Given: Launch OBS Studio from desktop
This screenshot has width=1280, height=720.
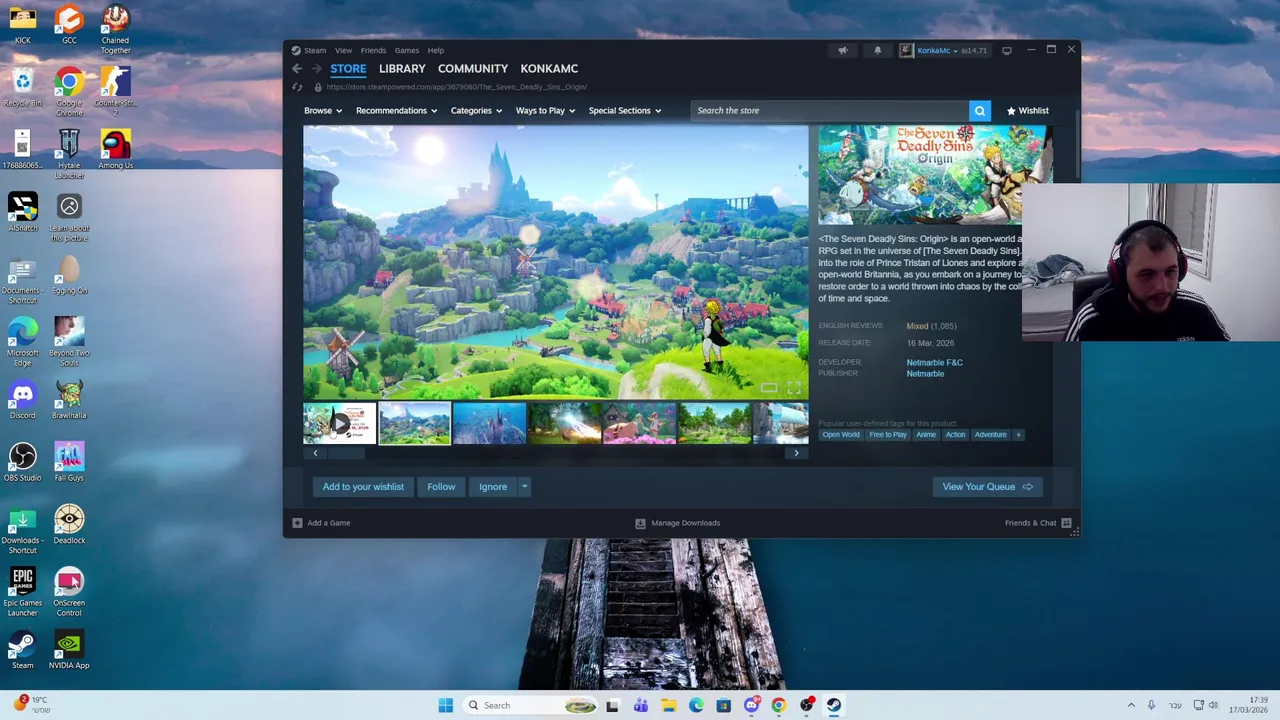Looking at the screenshot, I should (x=22, y=462).
